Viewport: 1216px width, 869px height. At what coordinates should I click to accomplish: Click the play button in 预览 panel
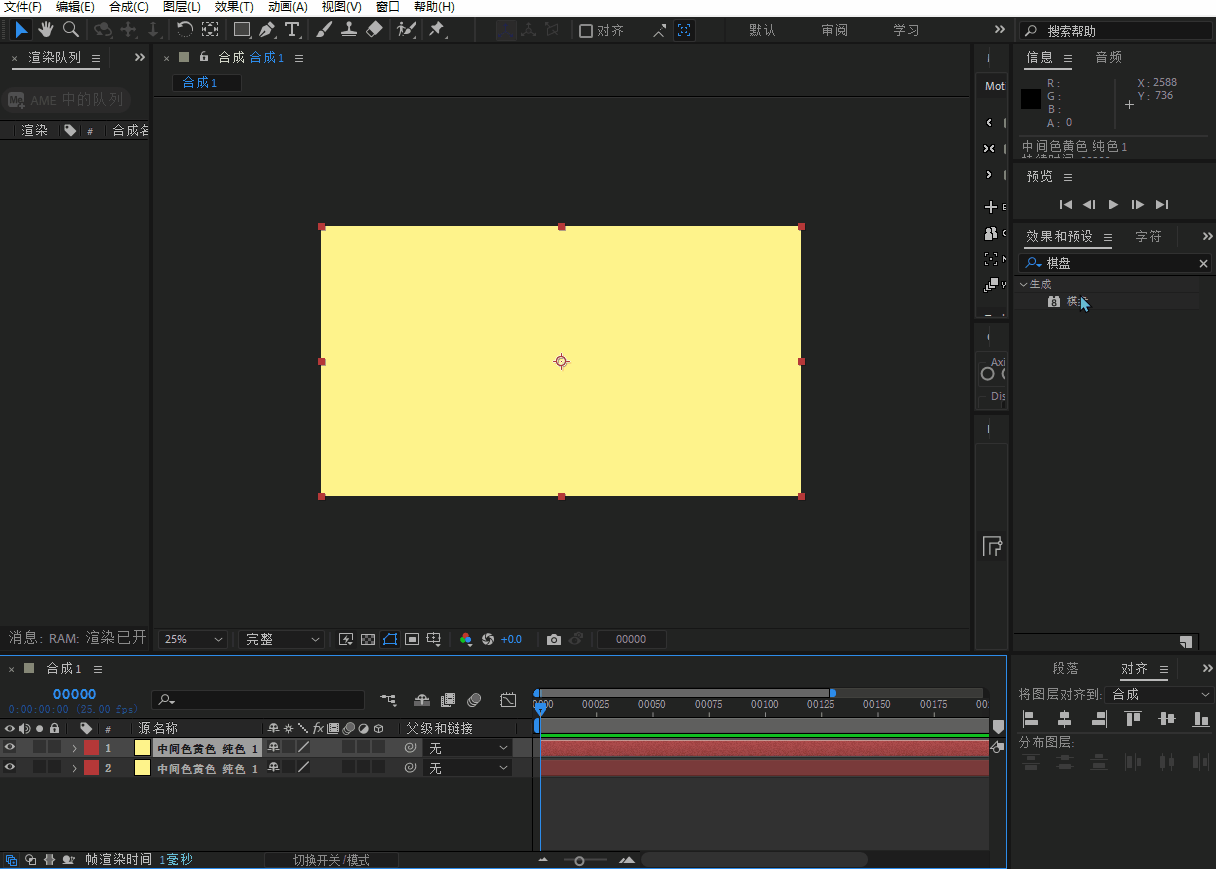tap(1113, 204)
